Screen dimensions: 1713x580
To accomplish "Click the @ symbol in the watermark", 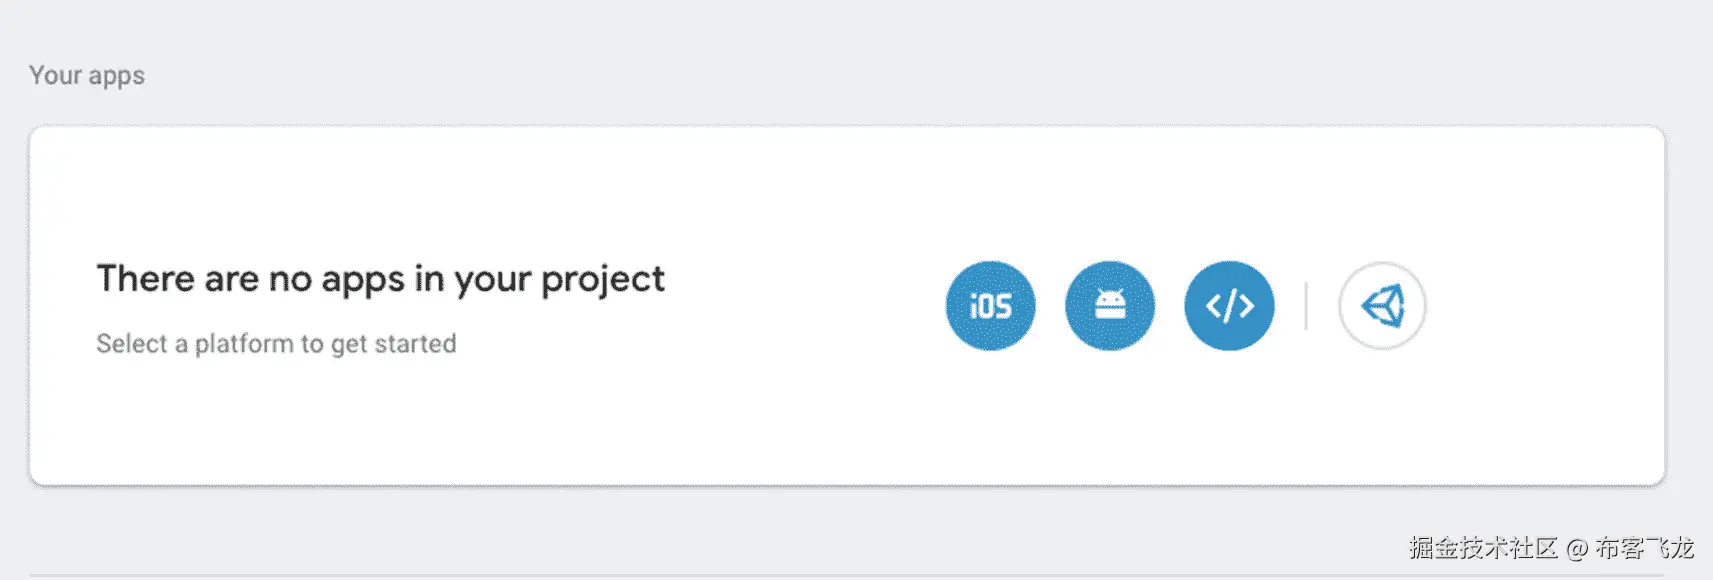I will 1577,548.
